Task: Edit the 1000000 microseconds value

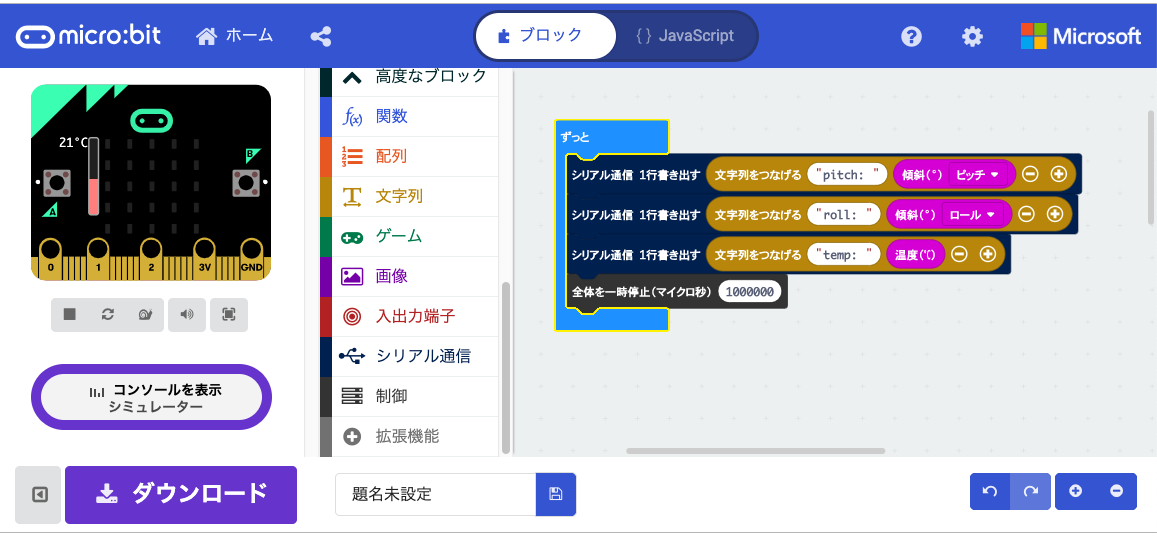Action: click(x=749, y=292)
